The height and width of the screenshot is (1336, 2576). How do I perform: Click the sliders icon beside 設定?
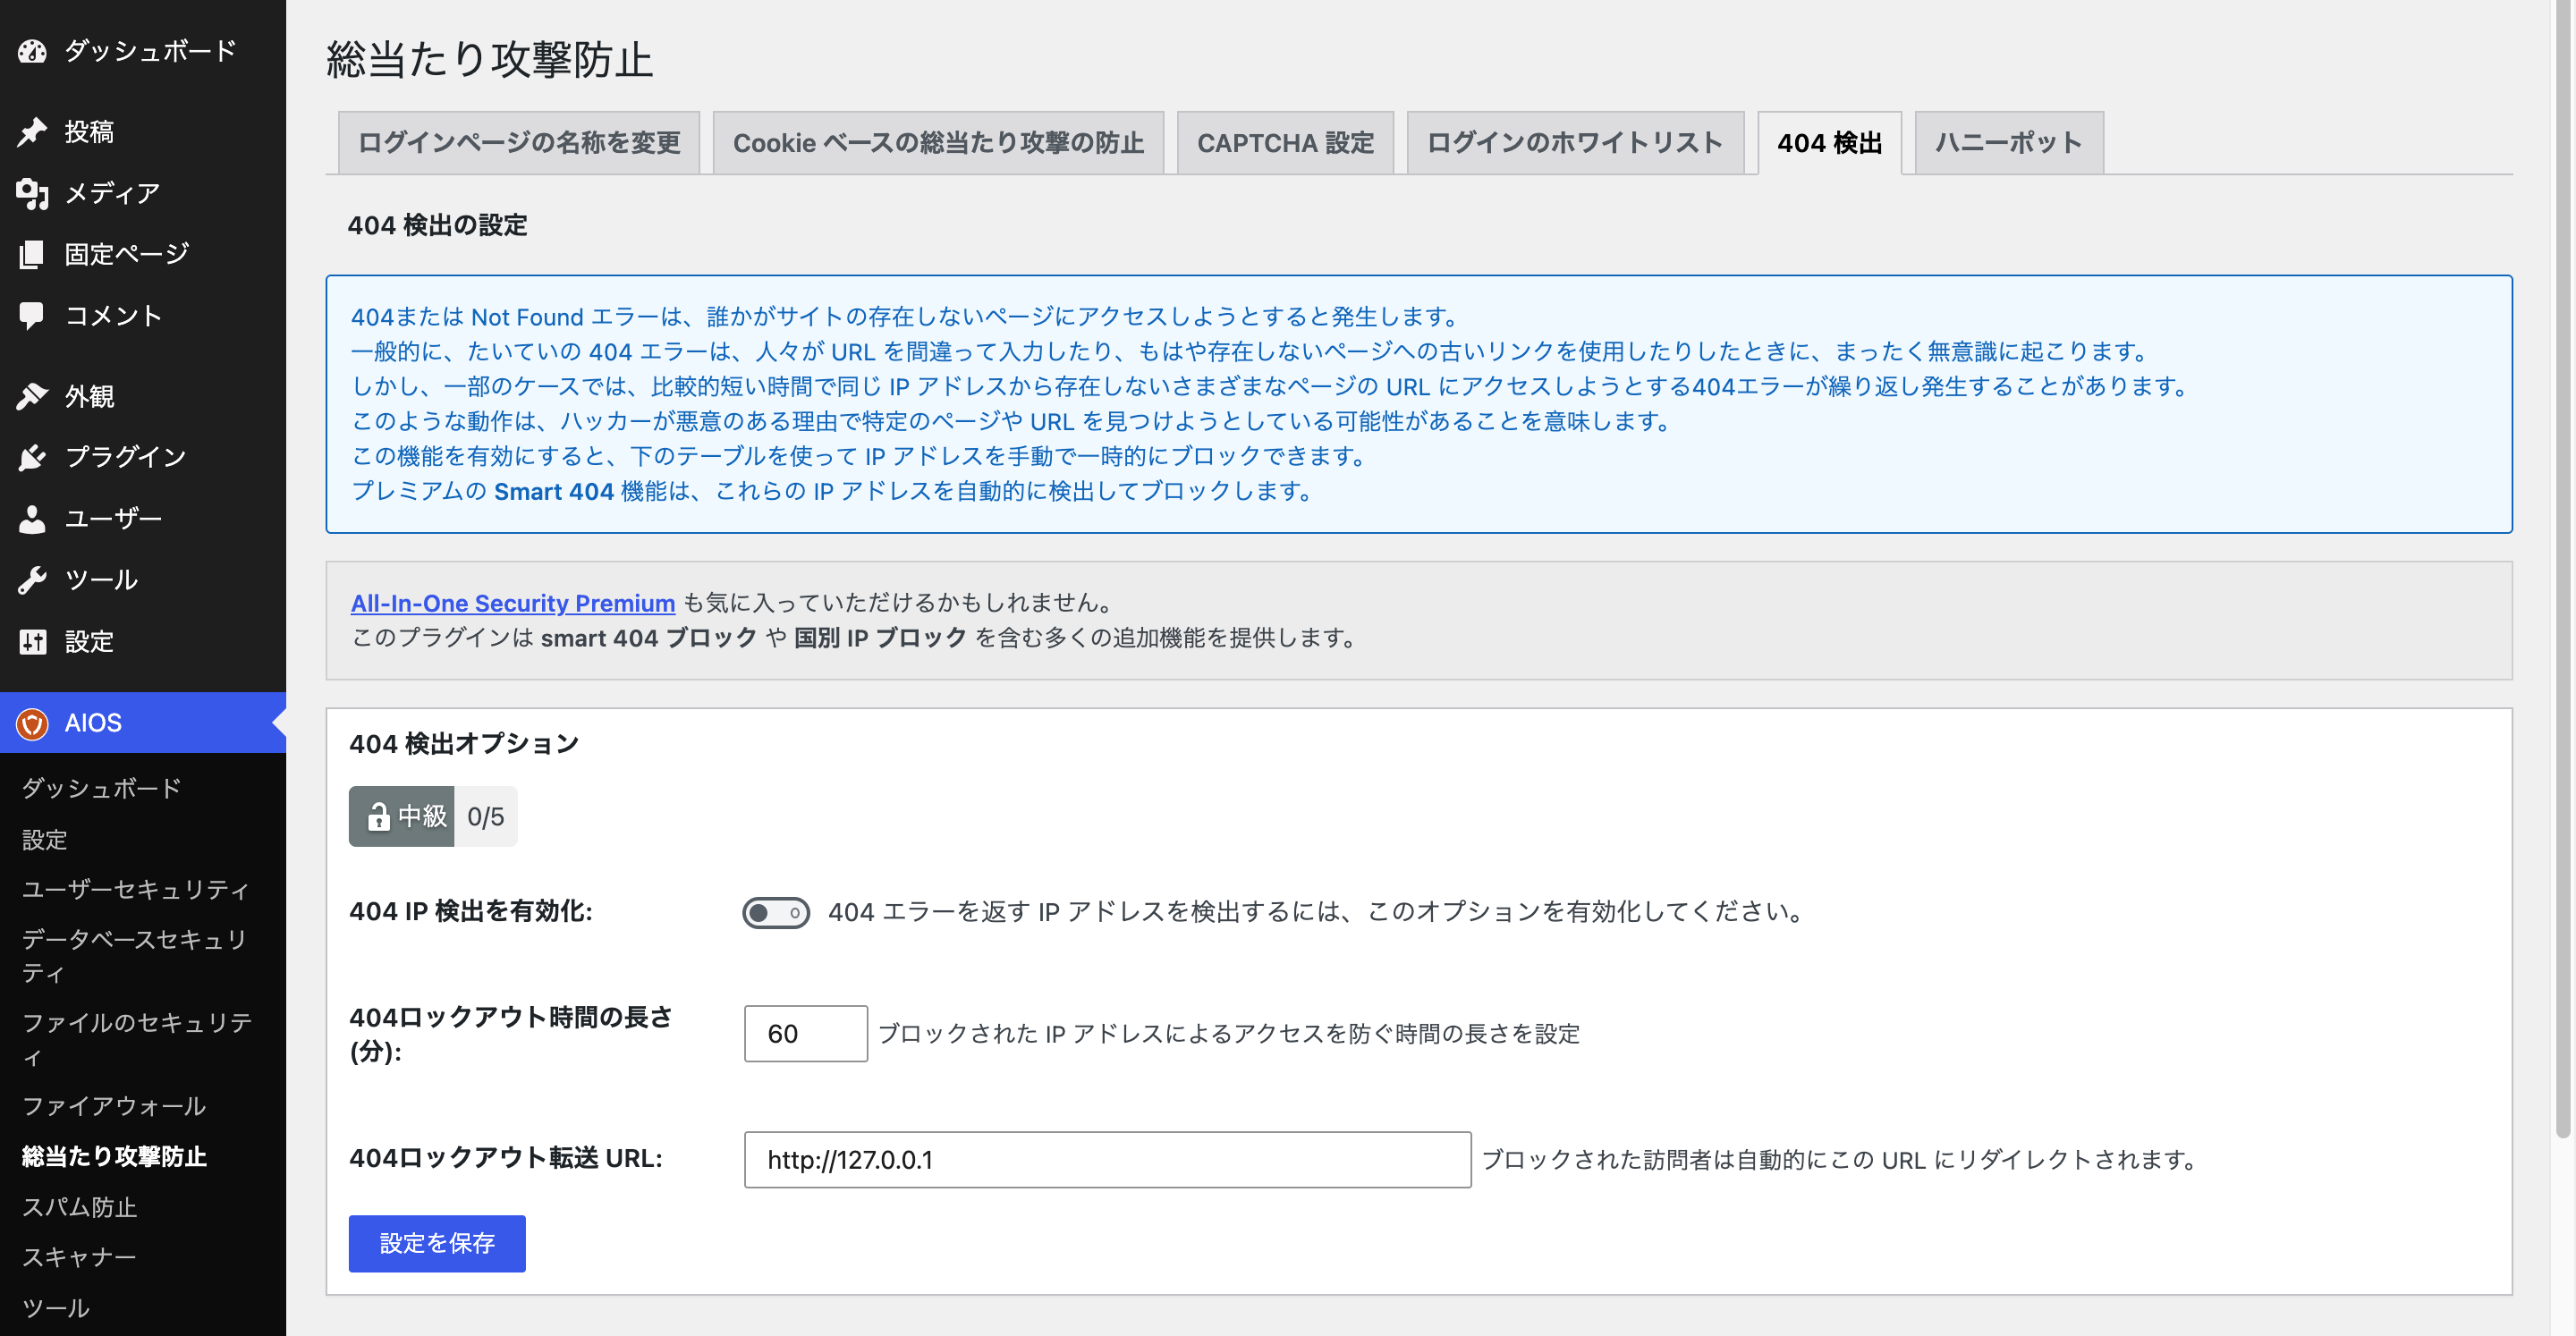point(32,641)
